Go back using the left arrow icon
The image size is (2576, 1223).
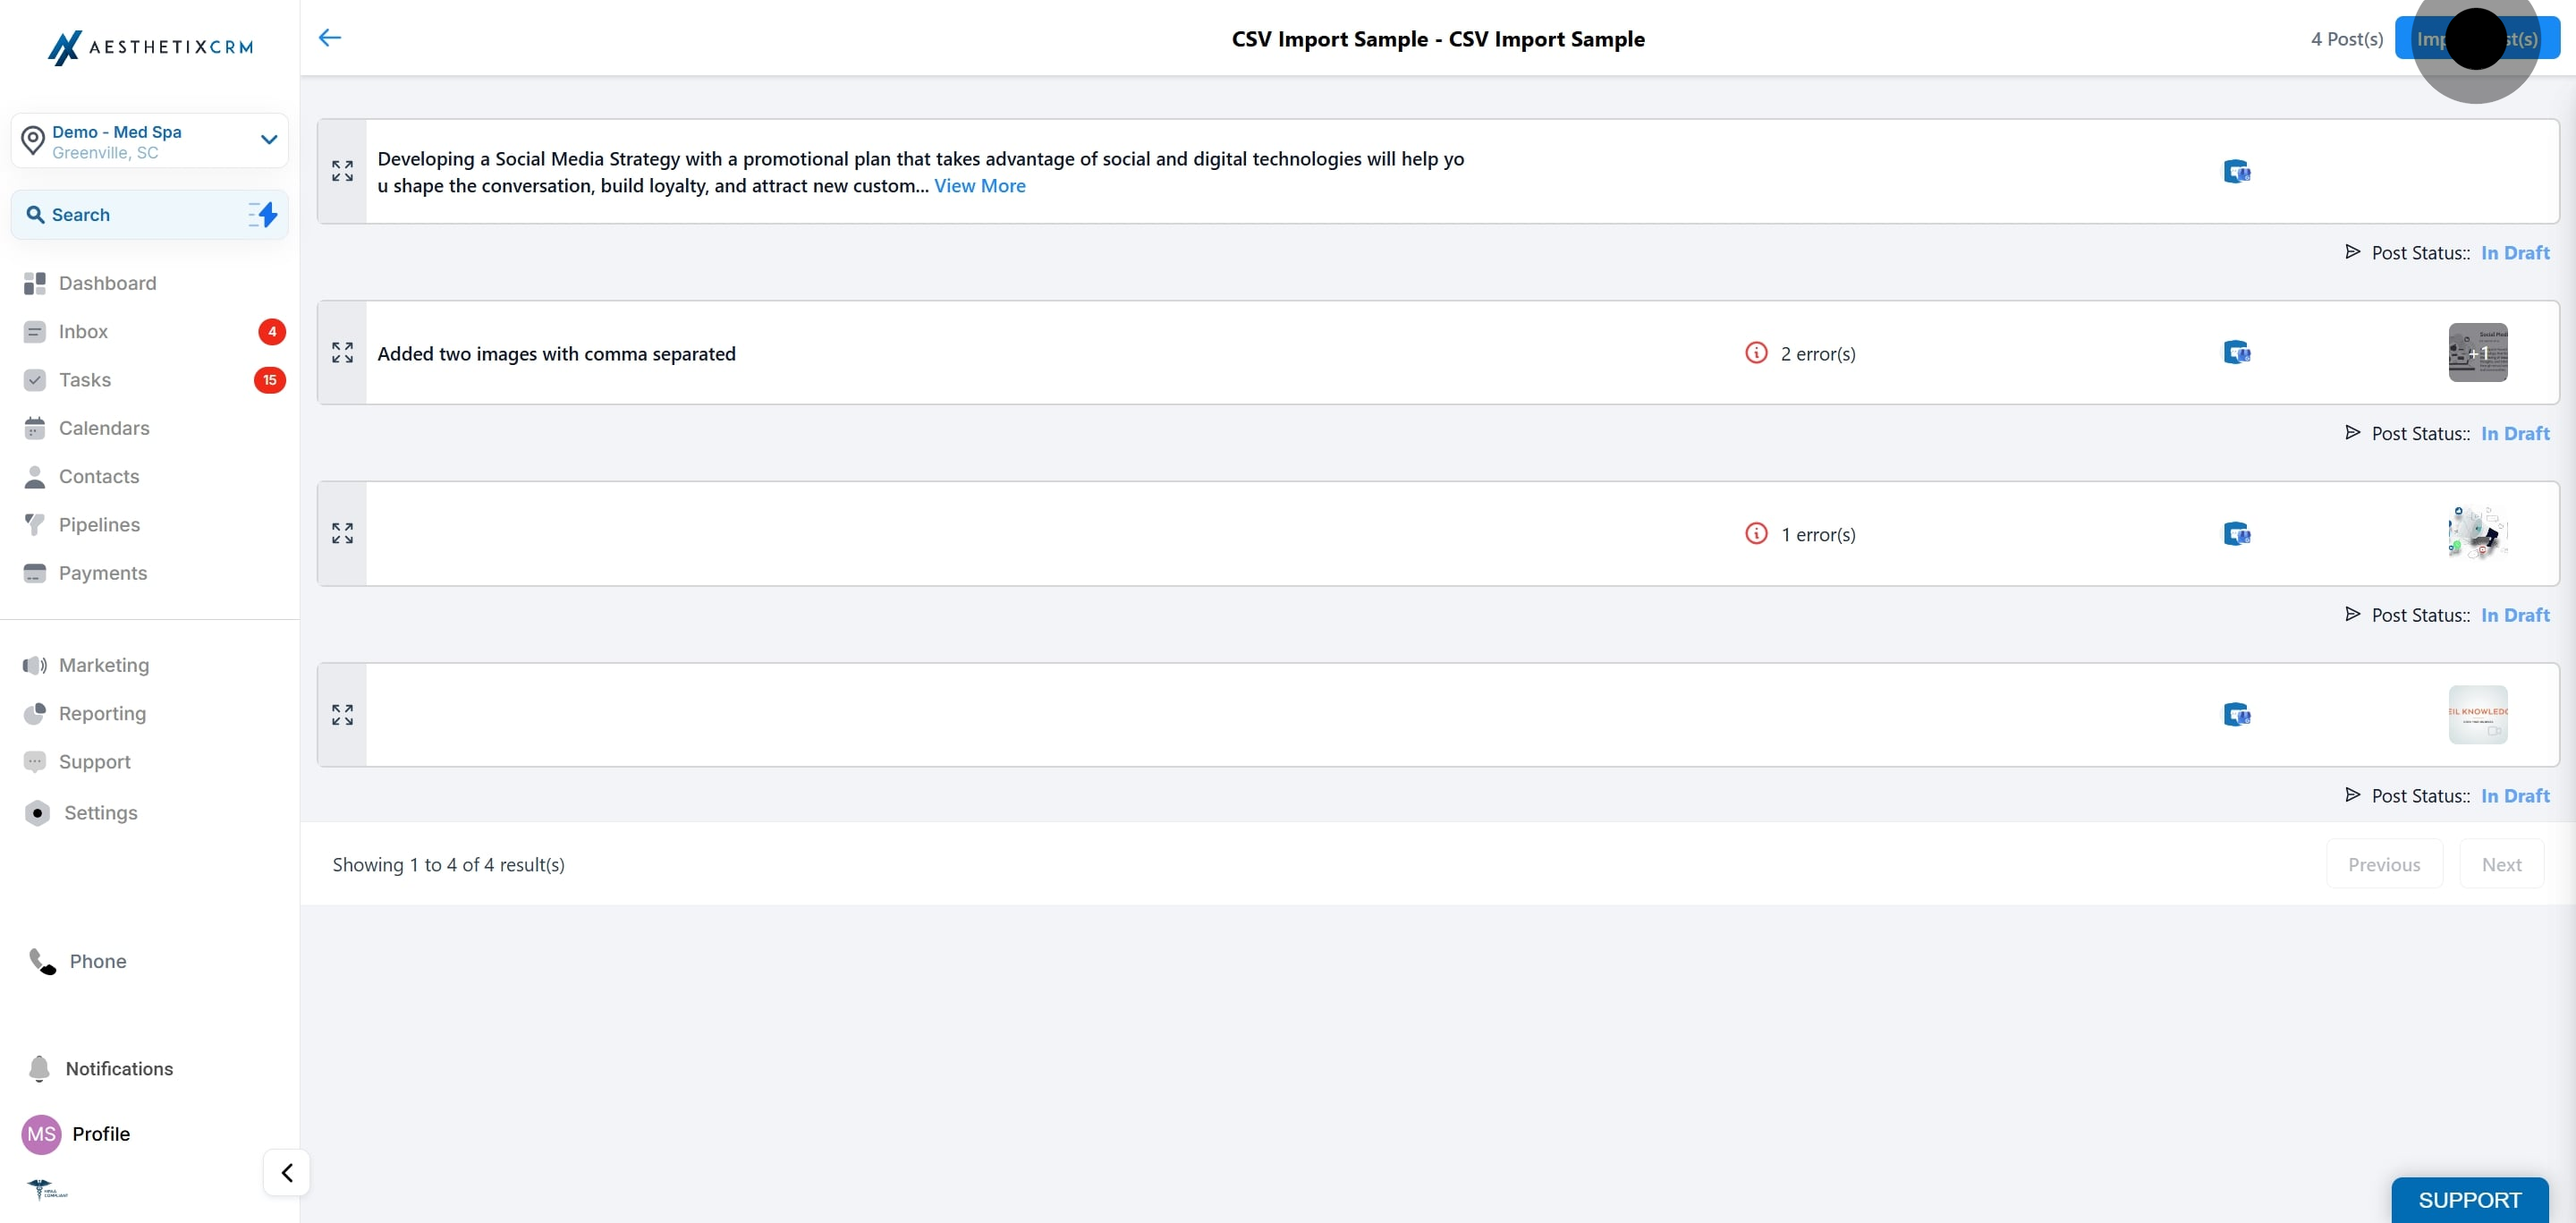coord(330,38)
